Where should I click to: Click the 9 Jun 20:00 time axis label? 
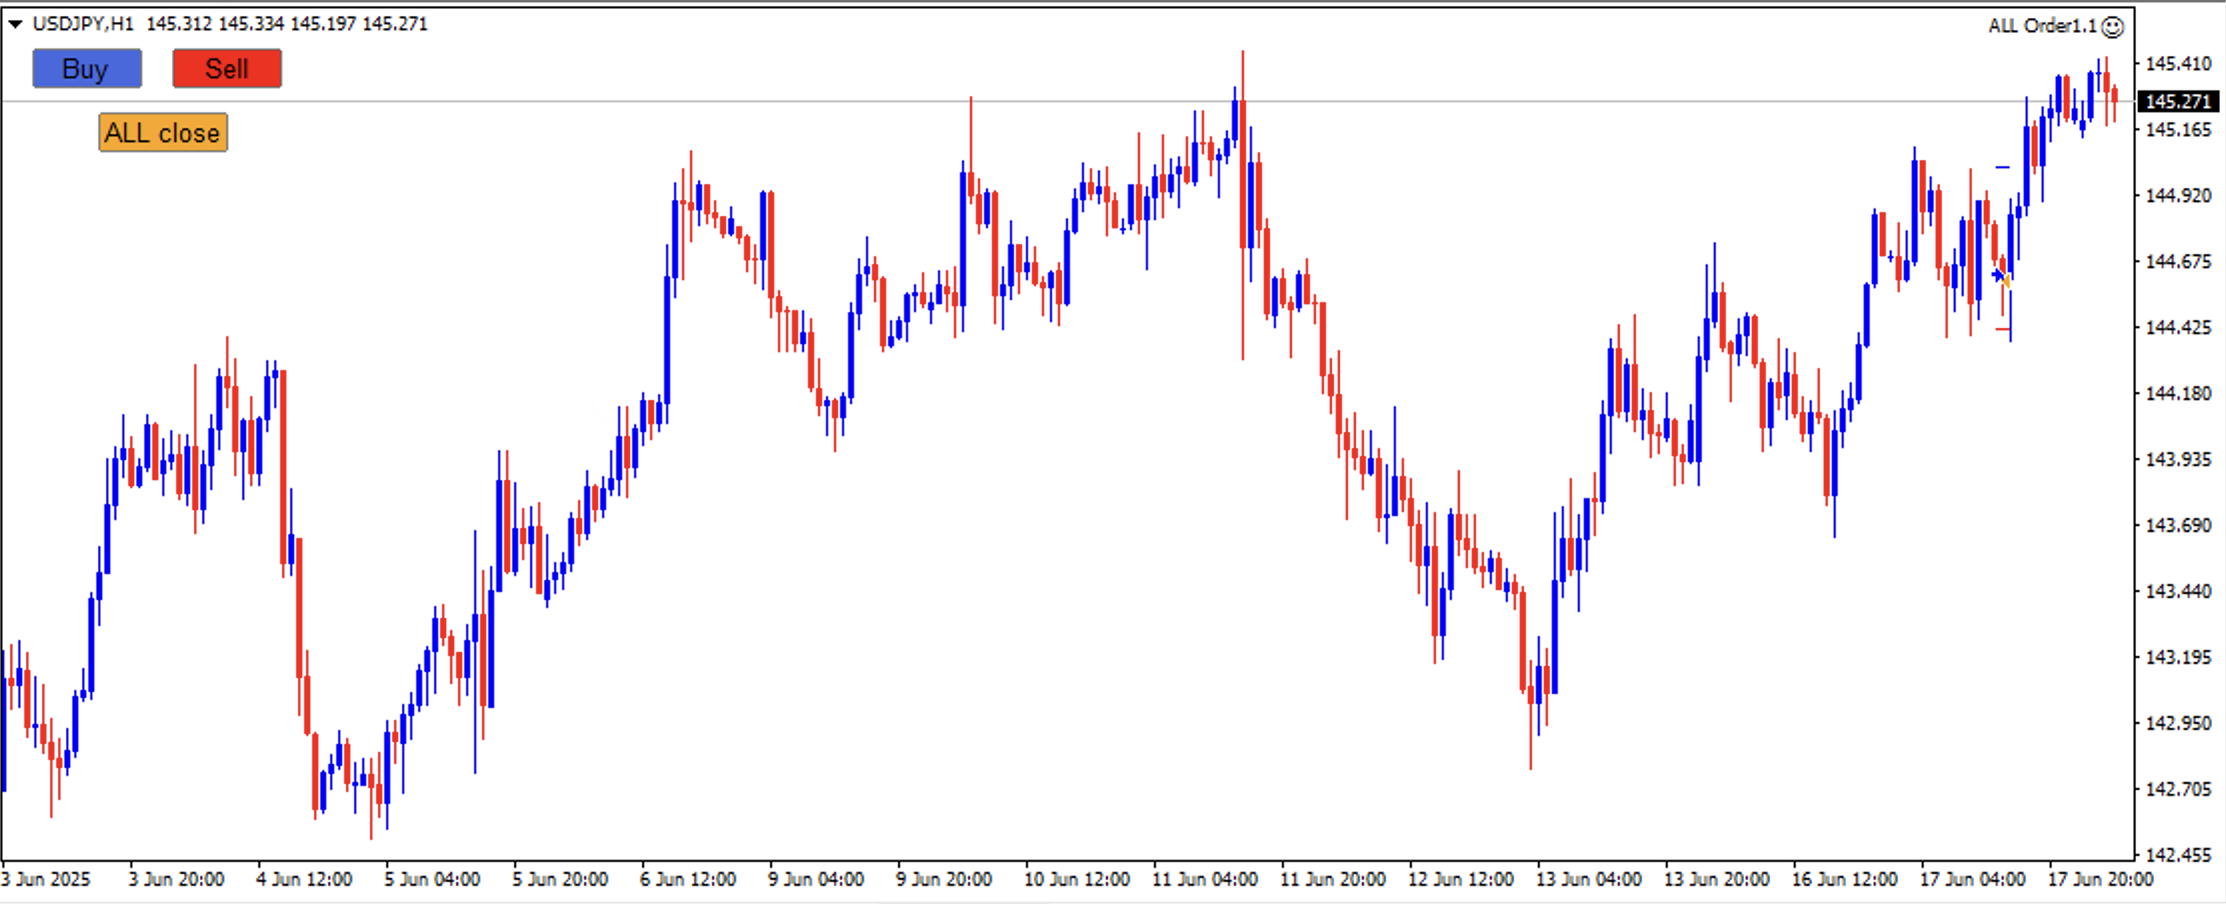pos(944,880)
